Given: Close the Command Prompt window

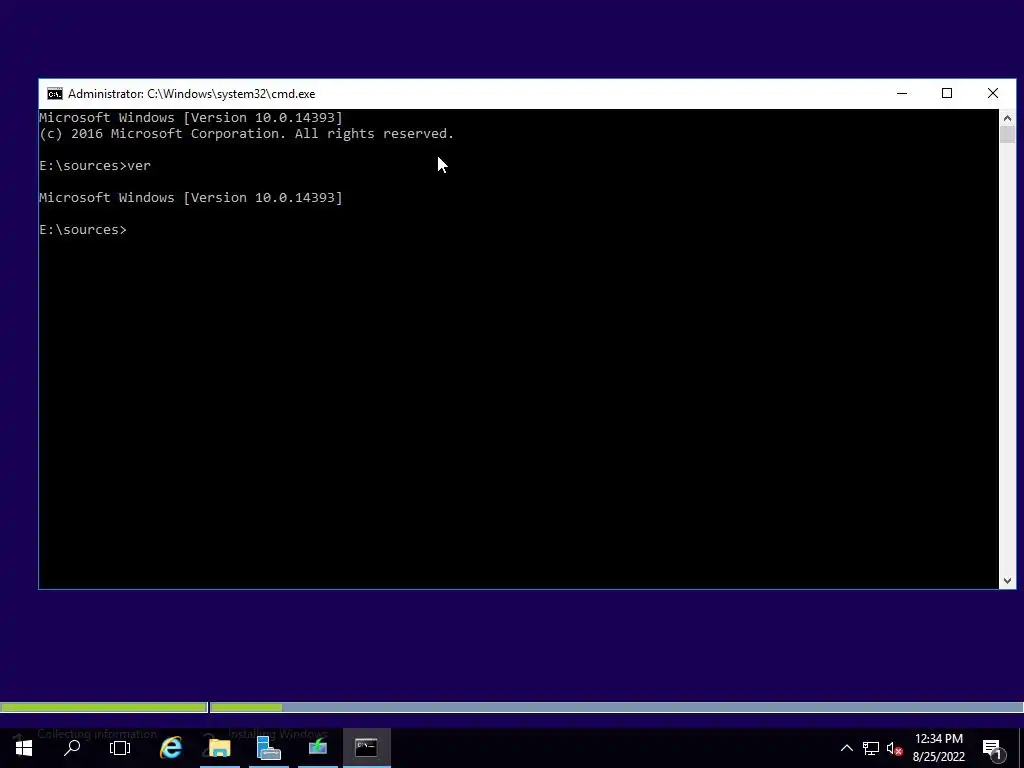Looking at the screenshot, I should coord(993,93).
